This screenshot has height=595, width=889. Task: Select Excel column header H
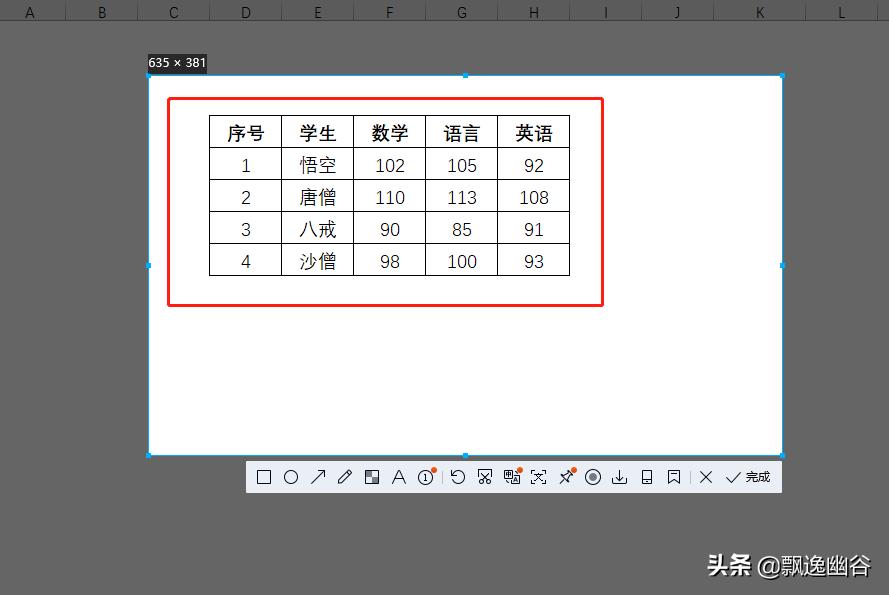[x=533, y=11]
